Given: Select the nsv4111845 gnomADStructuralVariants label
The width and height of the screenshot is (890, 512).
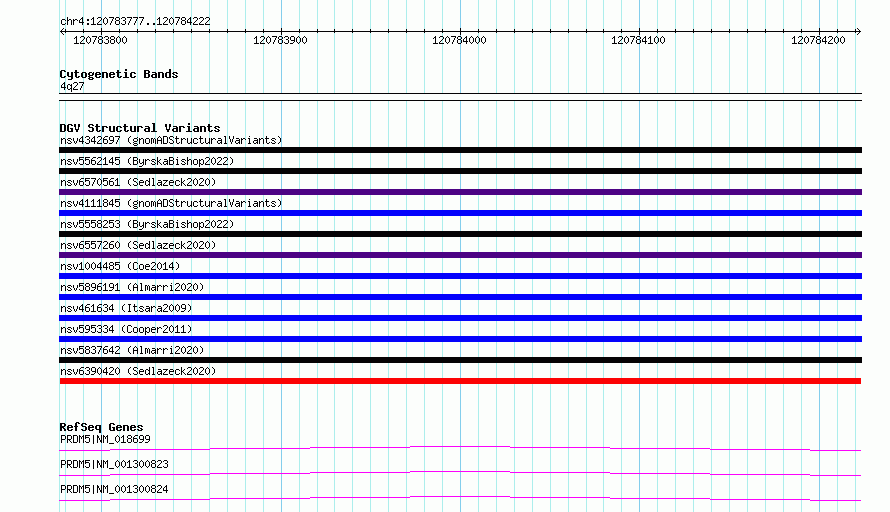Looking at the screenshot, I should 171,203.
